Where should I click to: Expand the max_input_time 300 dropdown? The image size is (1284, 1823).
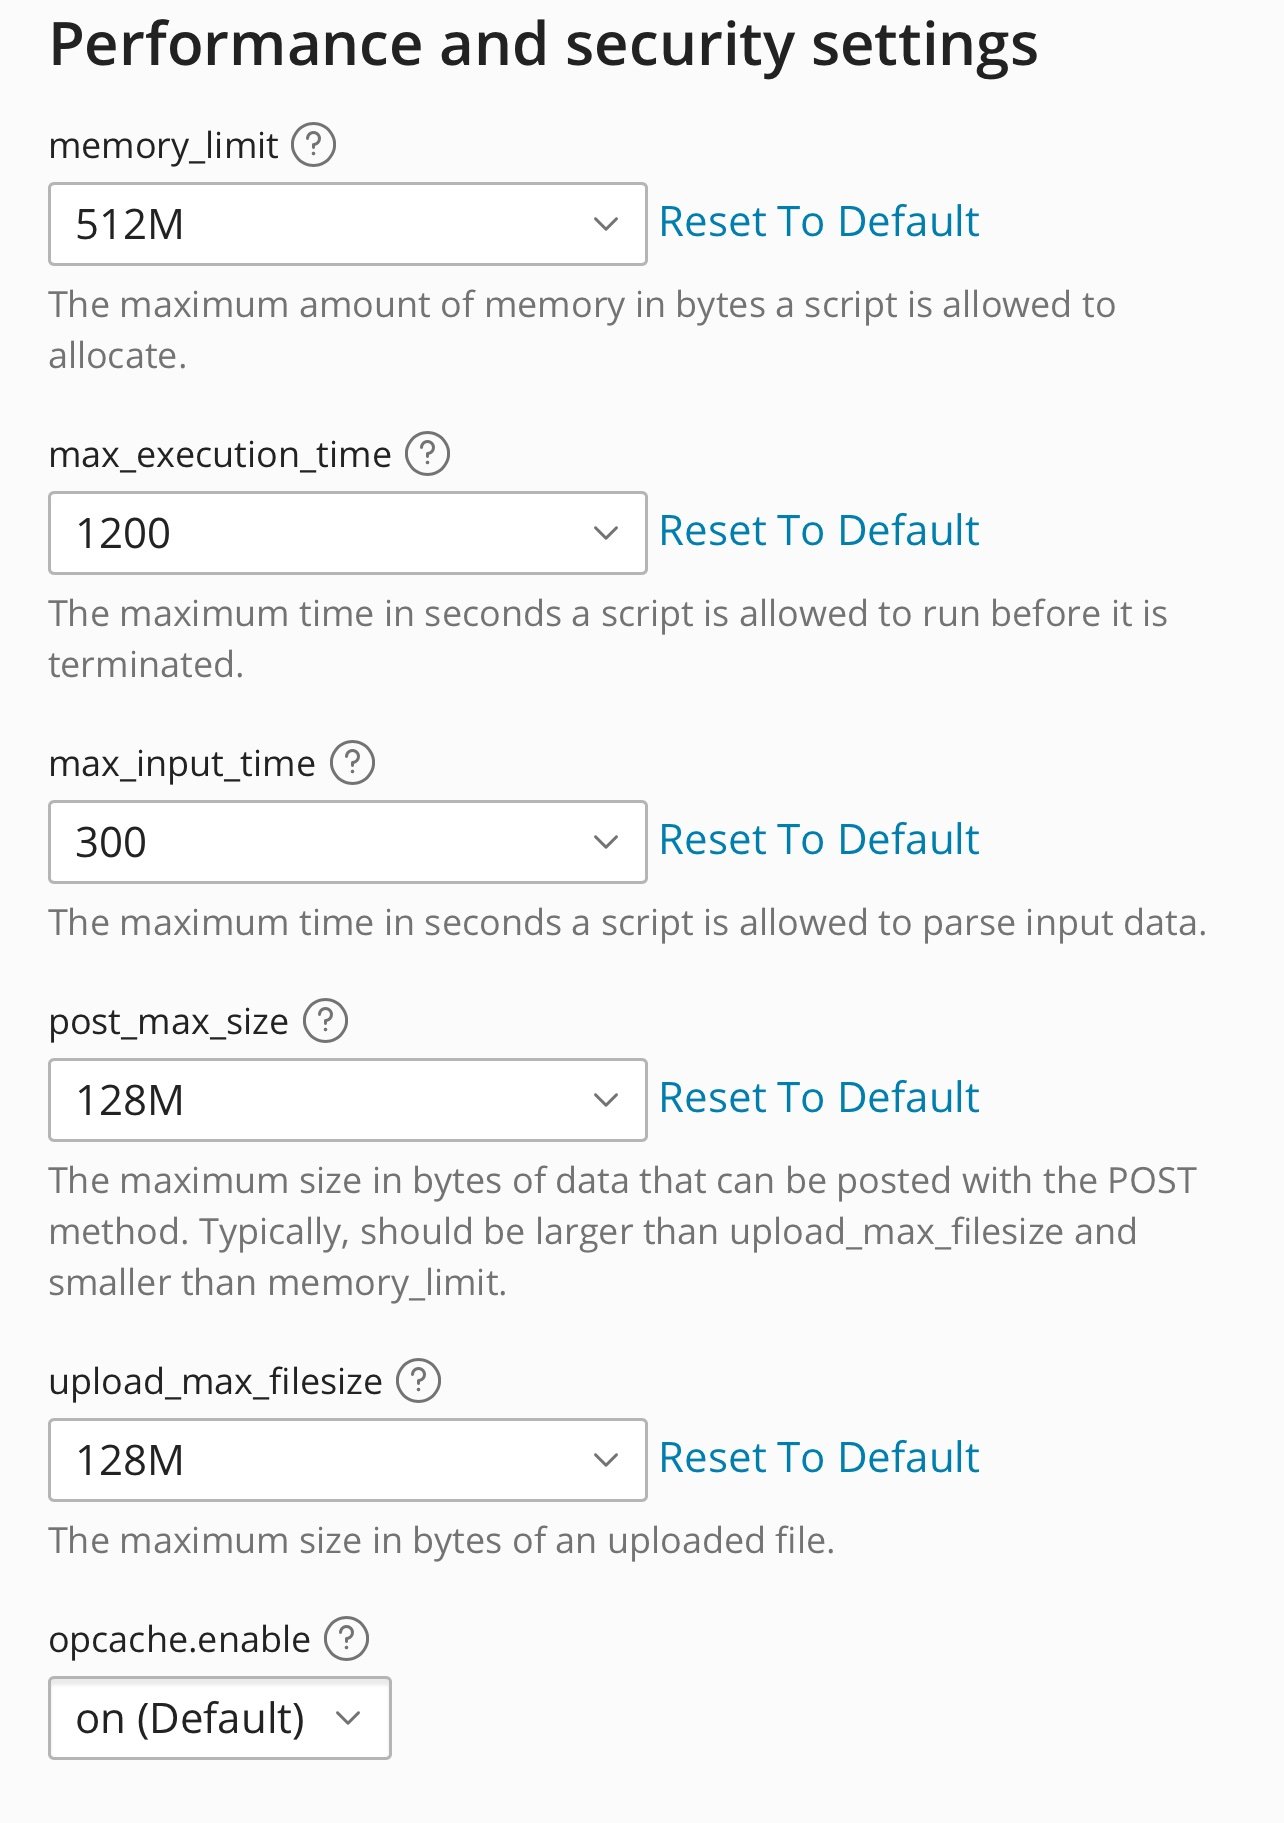point(348,842)
